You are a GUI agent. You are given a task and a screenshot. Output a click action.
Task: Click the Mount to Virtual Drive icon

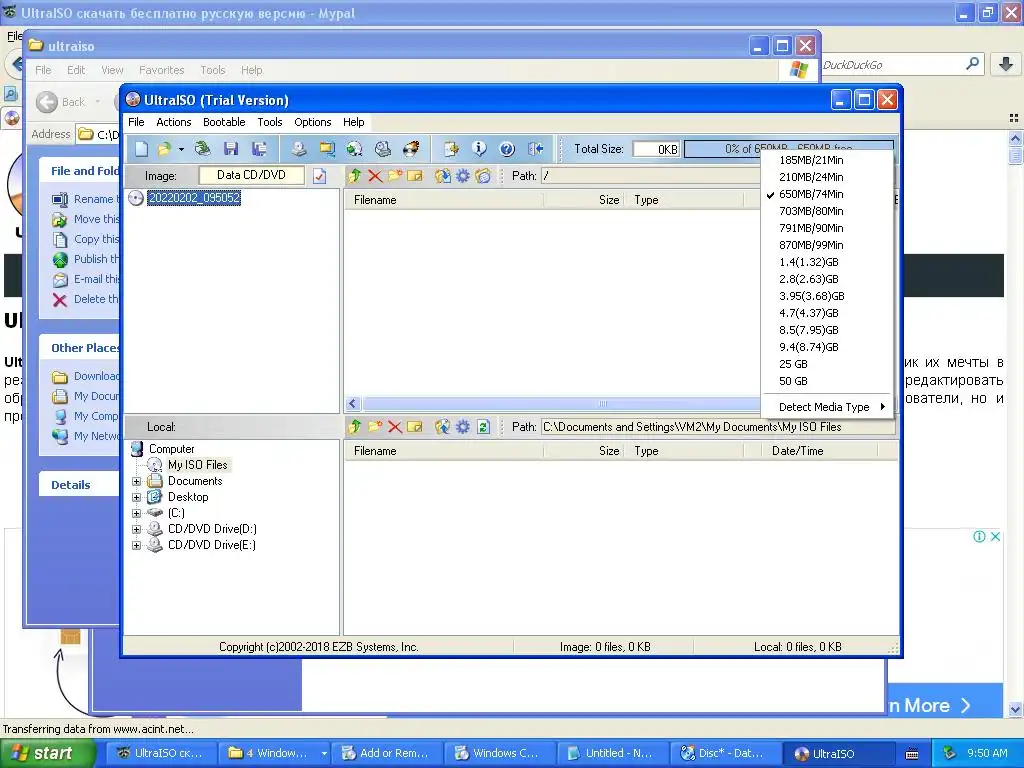pyautogui.click(x=383, y=149)
